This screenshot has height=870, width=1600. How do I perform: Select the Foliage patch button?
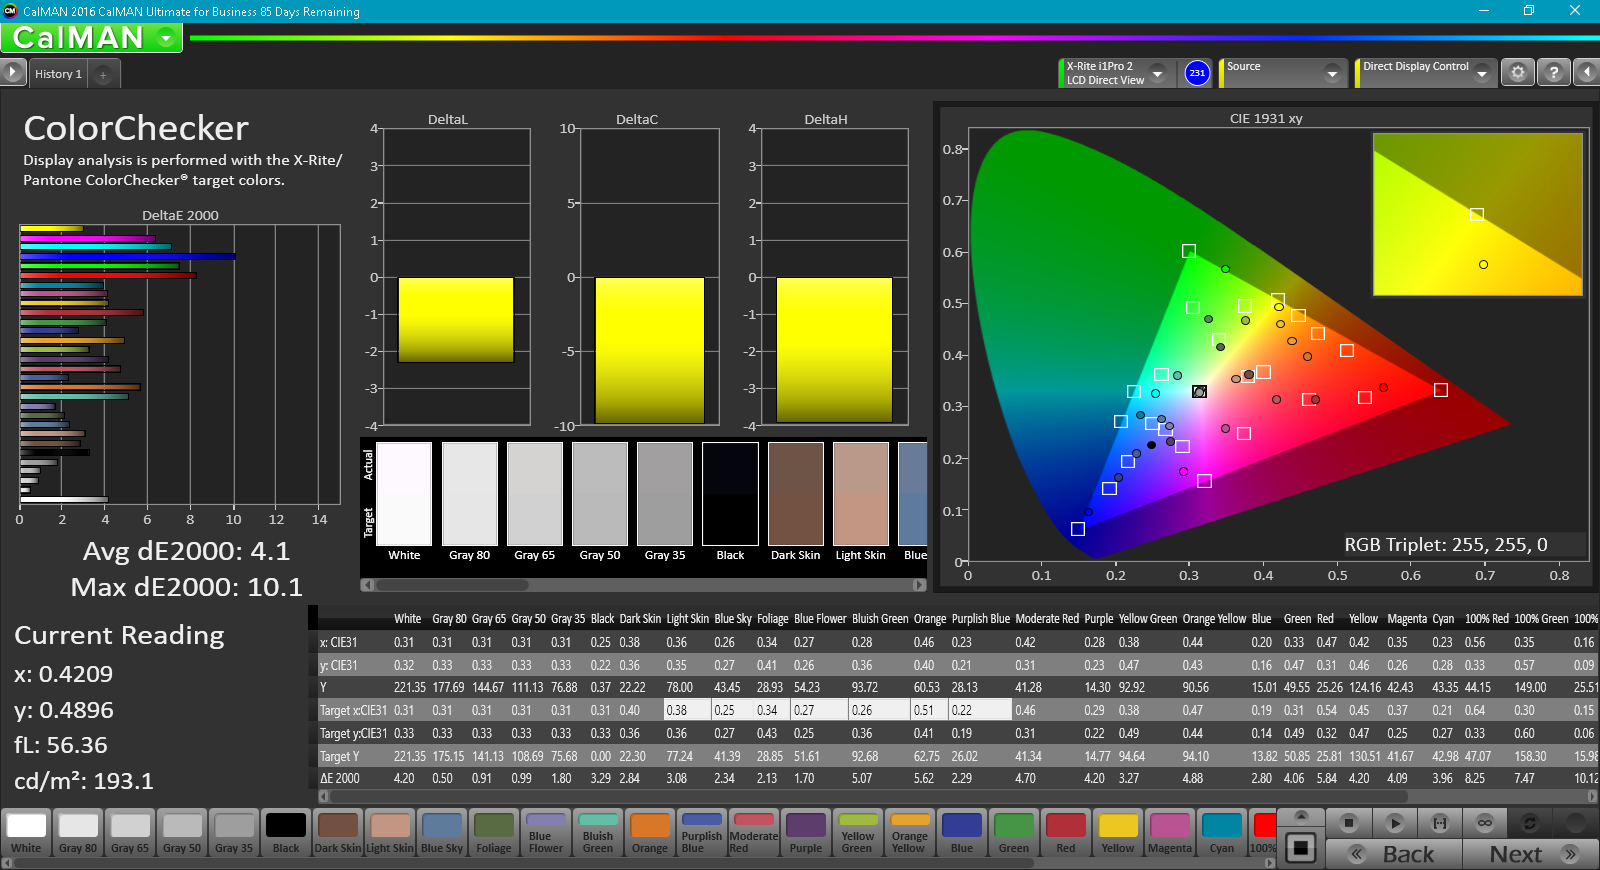(494, 833)
